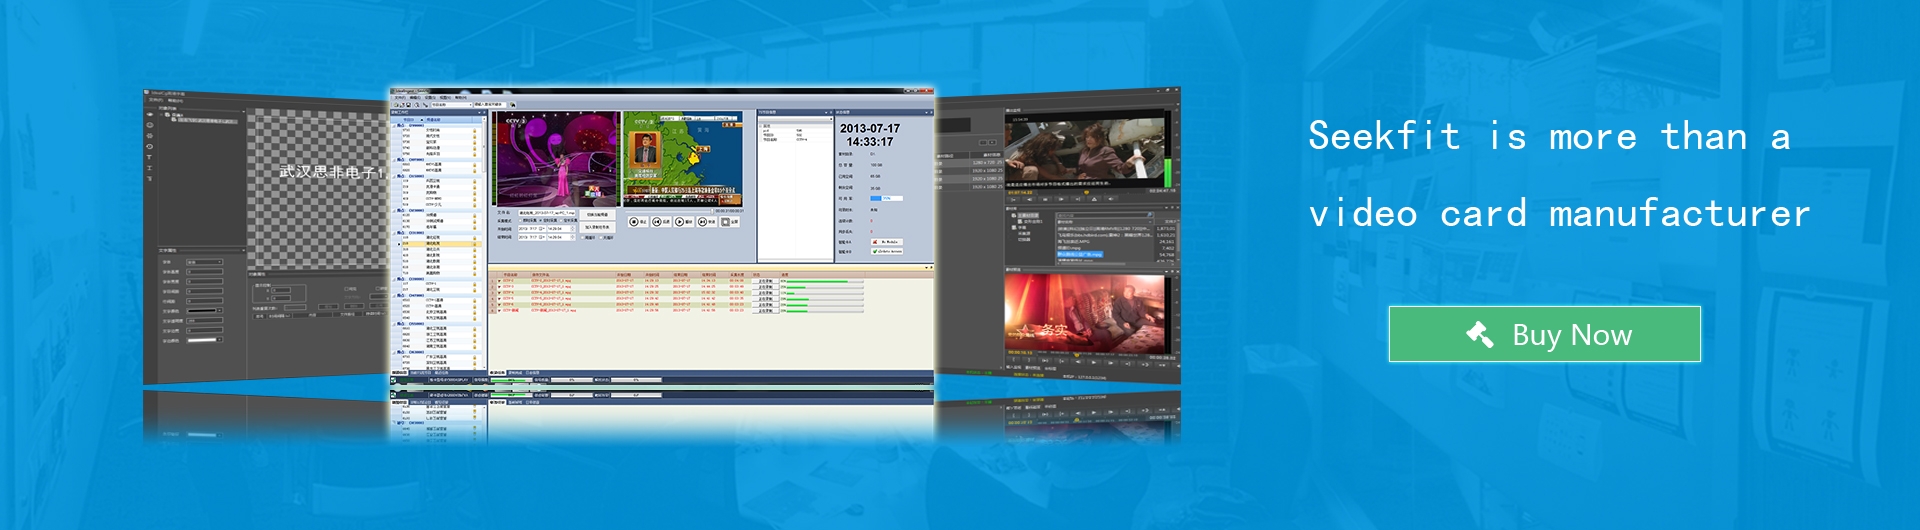This screenshot has width=1920, height=530.
Task: Click the play button under the map preview
Action: [679, 222]
